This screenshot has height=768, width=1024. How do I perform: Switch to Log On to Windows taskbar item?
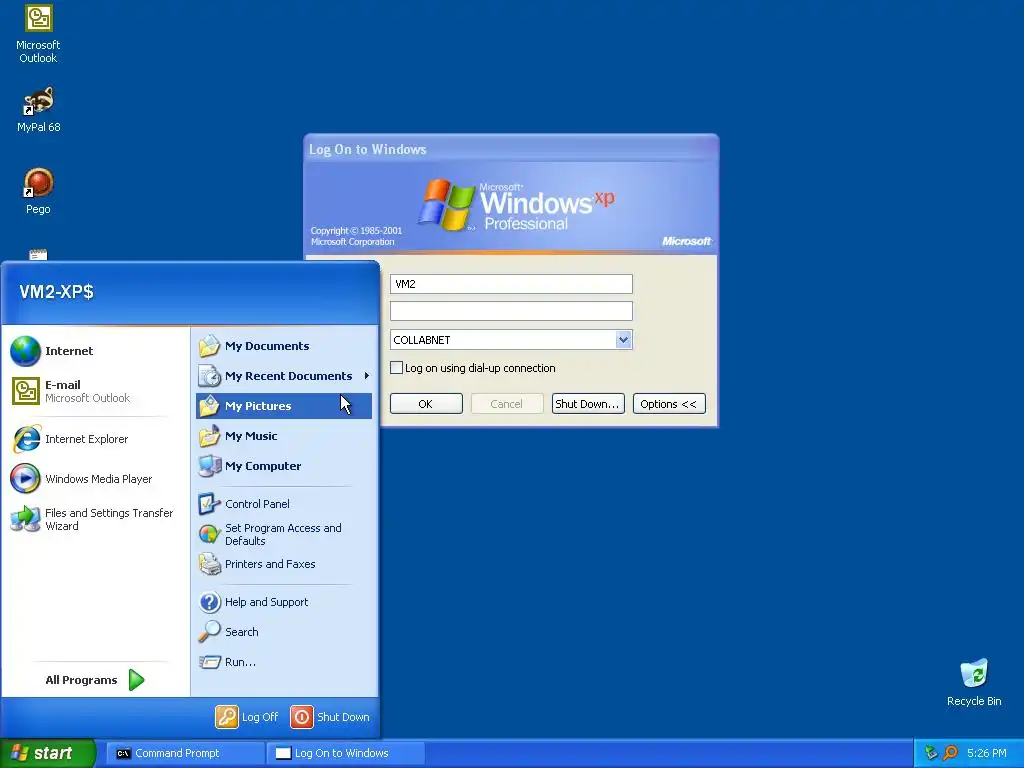345,753
